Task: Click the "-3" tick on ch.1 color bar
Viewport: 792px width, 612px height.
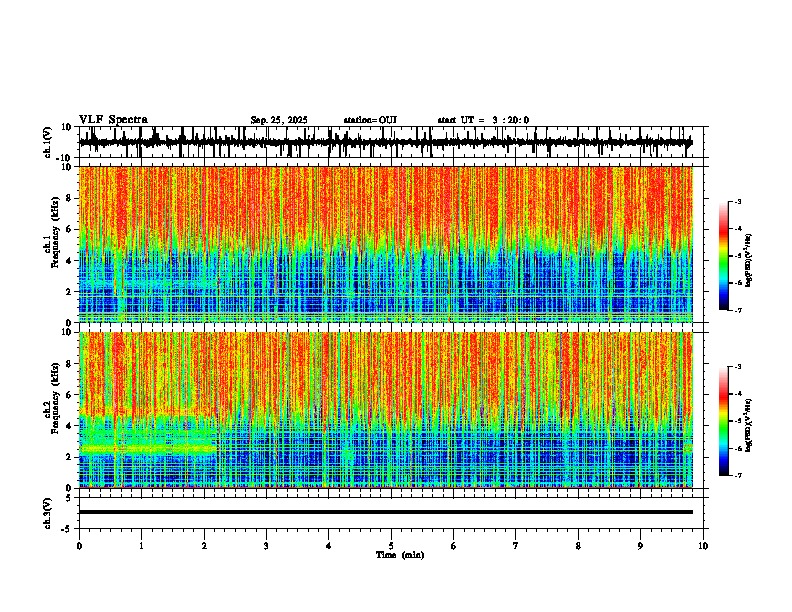Action: click(x=738, y=202)
